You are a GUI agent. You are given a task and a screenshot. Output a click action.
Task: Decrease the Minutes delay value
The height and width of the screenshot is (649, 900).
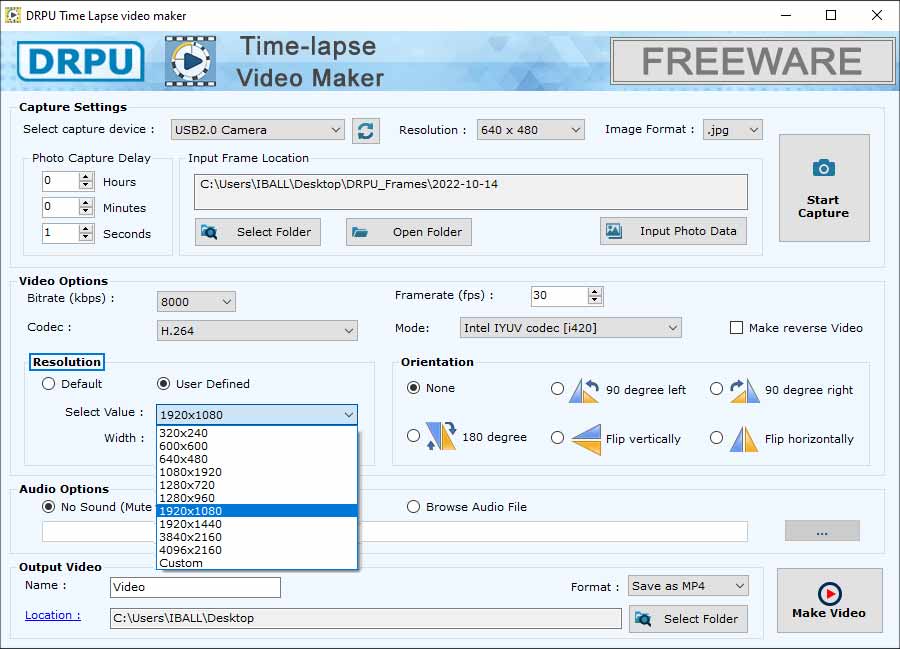point(86,211)
